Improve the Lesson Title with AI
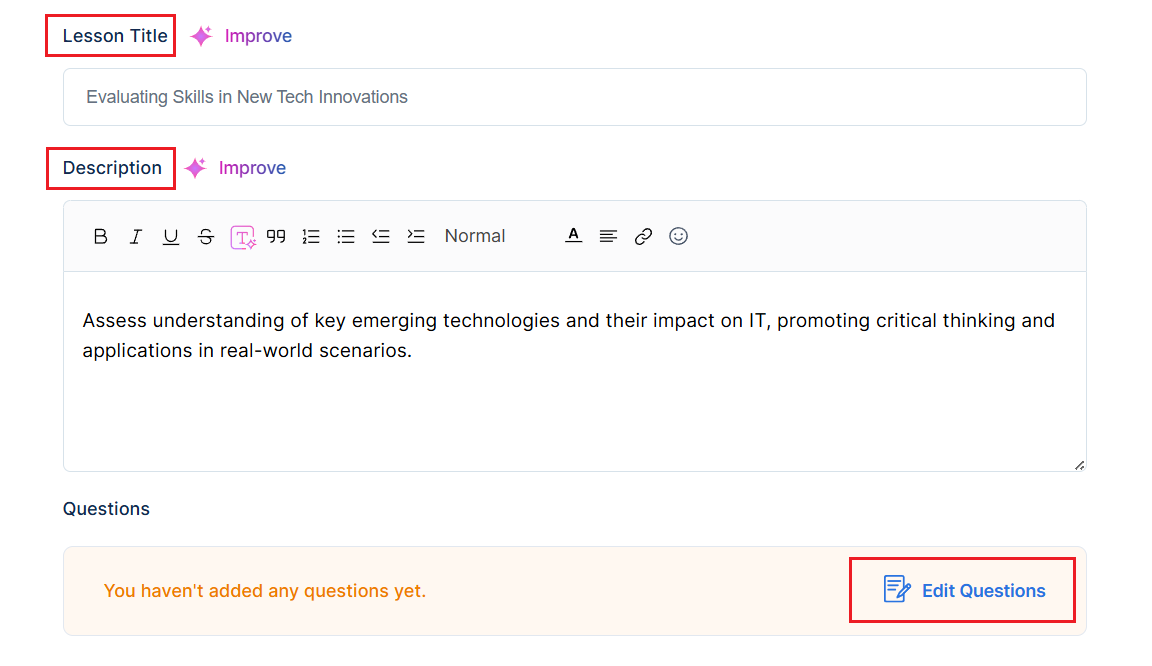1152x666 pixels. point(241,35)
